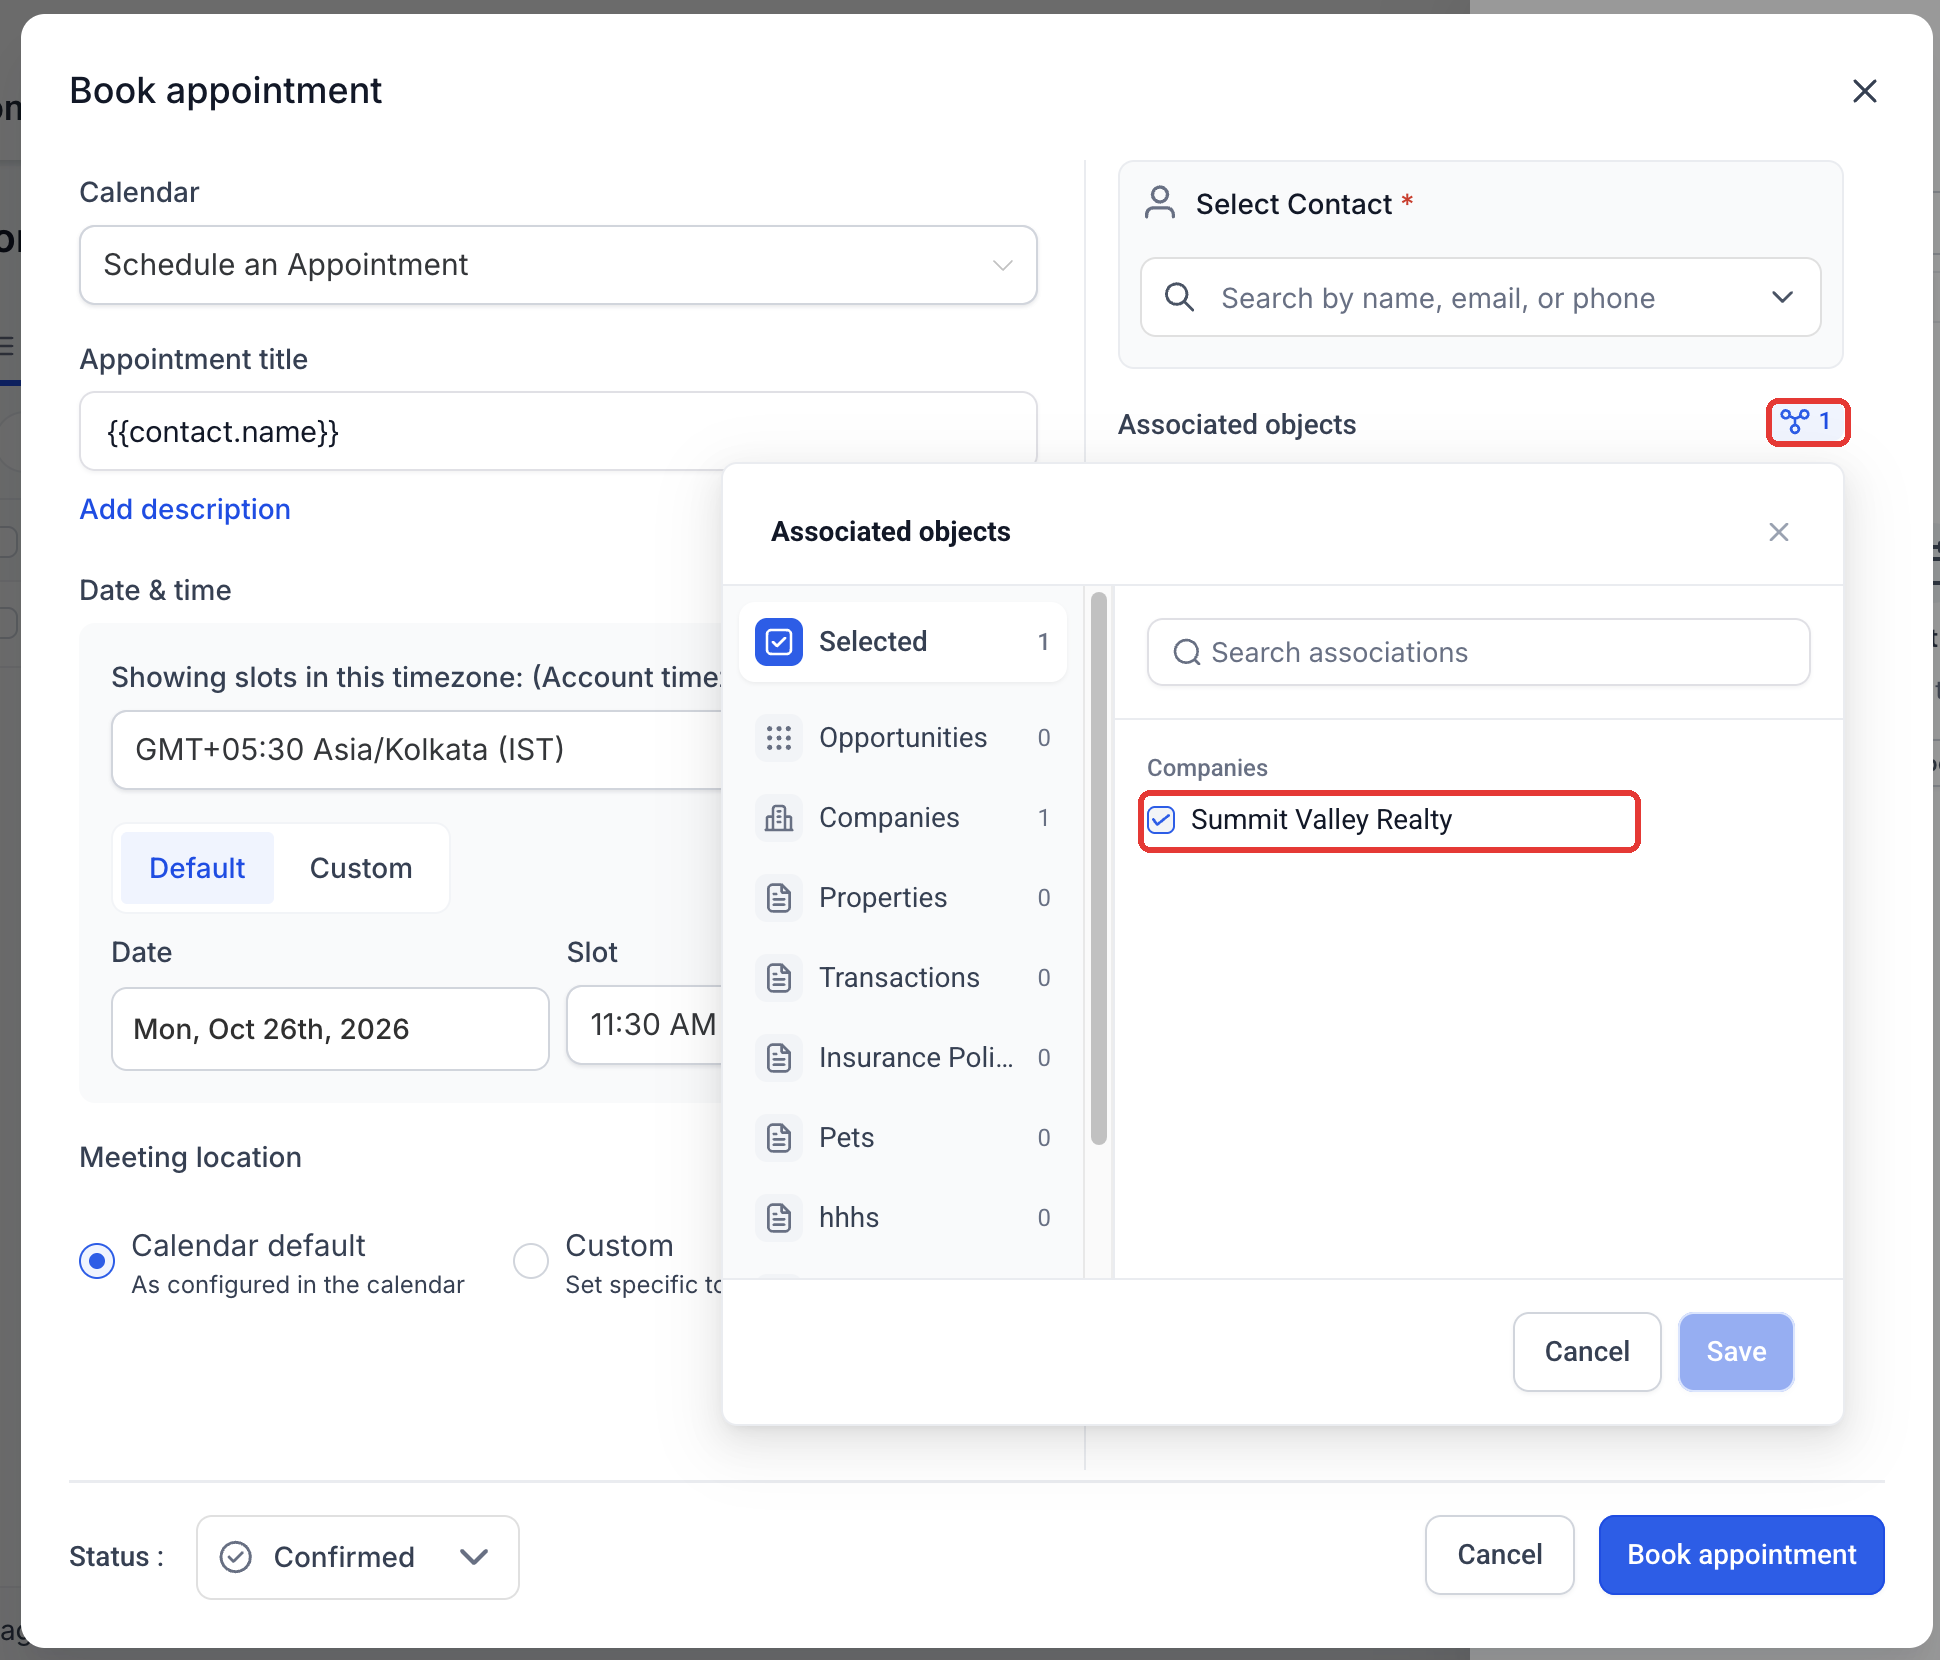Open the date picker Mon, Oct 26th, 2026

pyautogui.click(x=330, y=1029)
